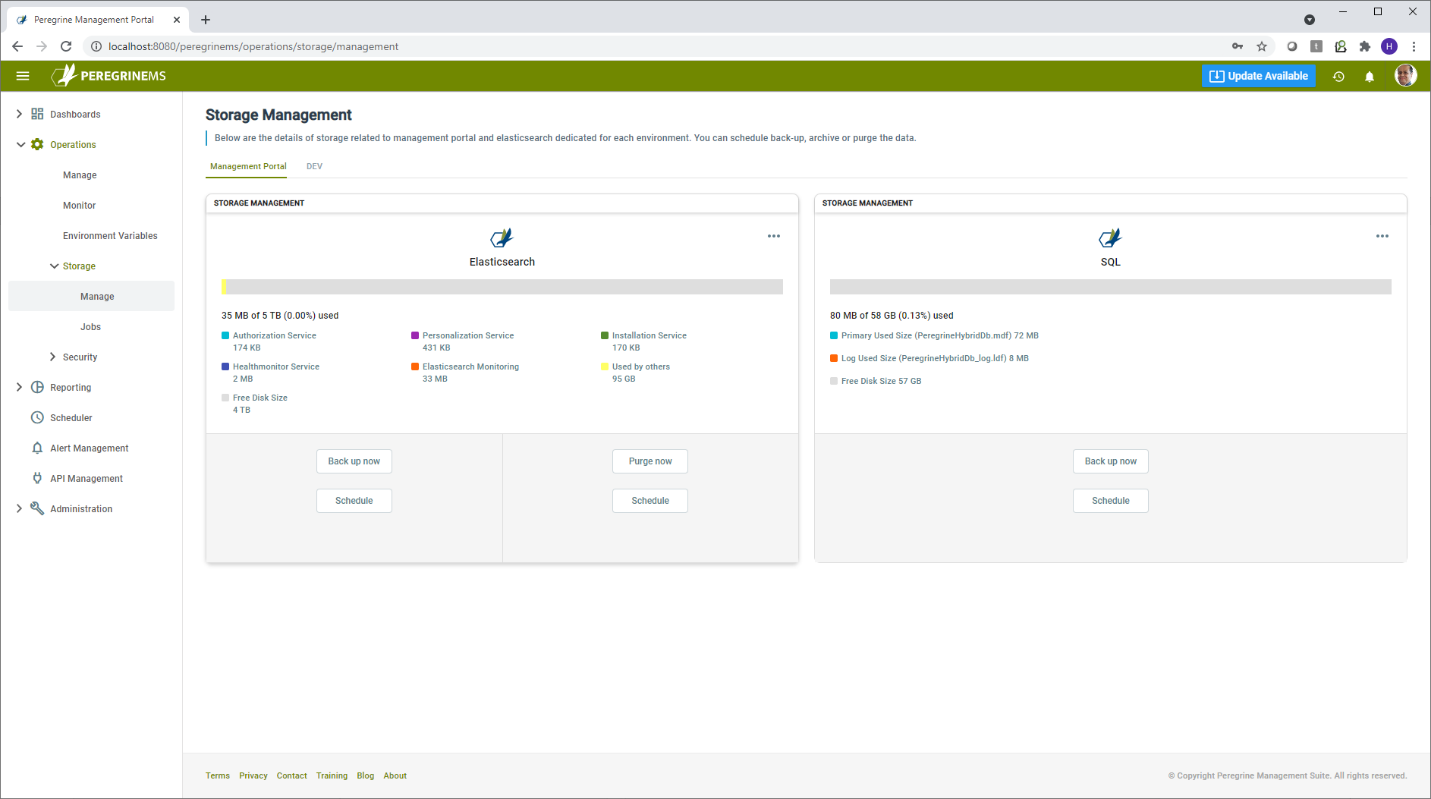Click Schedule under Elasticsearch Back up now
The height and width of the screenshot is (799, 1431).
[x=354, y=501]
